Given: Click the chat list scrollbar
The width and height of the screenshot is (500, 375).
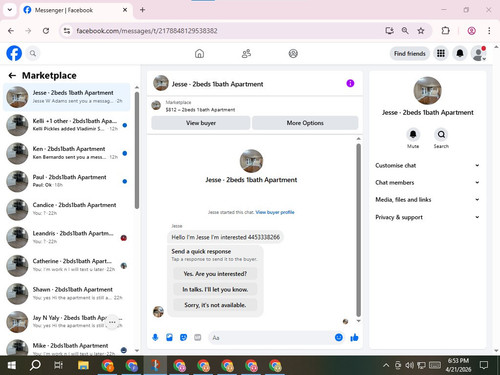Looking at the screenshot, I should pyautogui.click(x=137, y=150).
